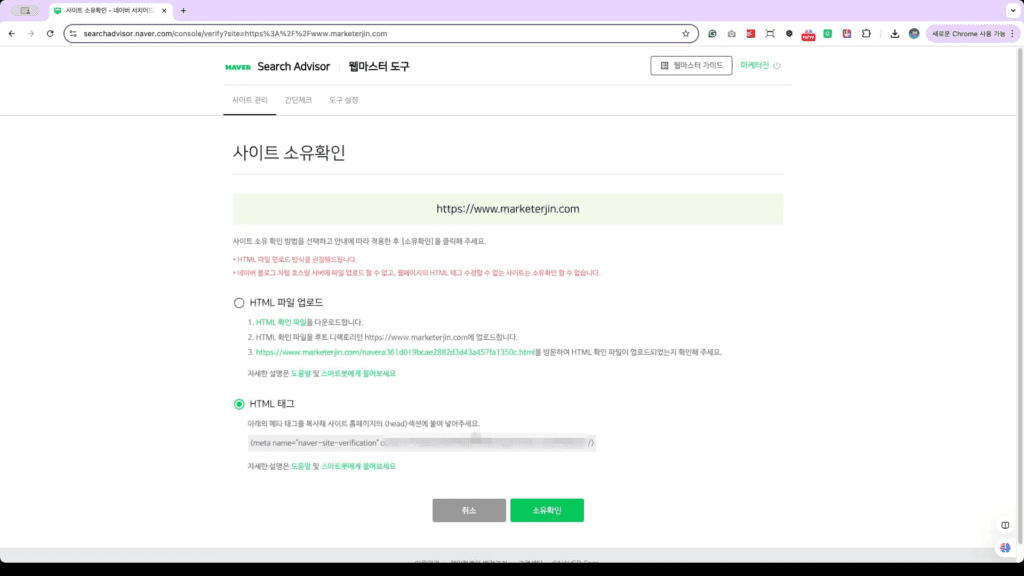This screenshot has height=576, width=1024.
Task: Click the camera screenshot extension icon
Action: (x=731, y=33)
